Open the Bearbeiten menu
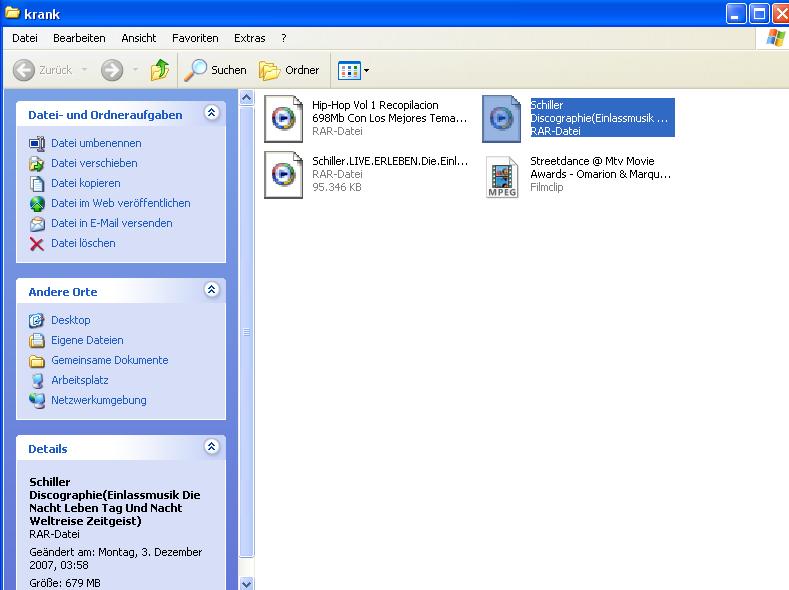Screen dimensions: 789x590 (x=79, y=38)
